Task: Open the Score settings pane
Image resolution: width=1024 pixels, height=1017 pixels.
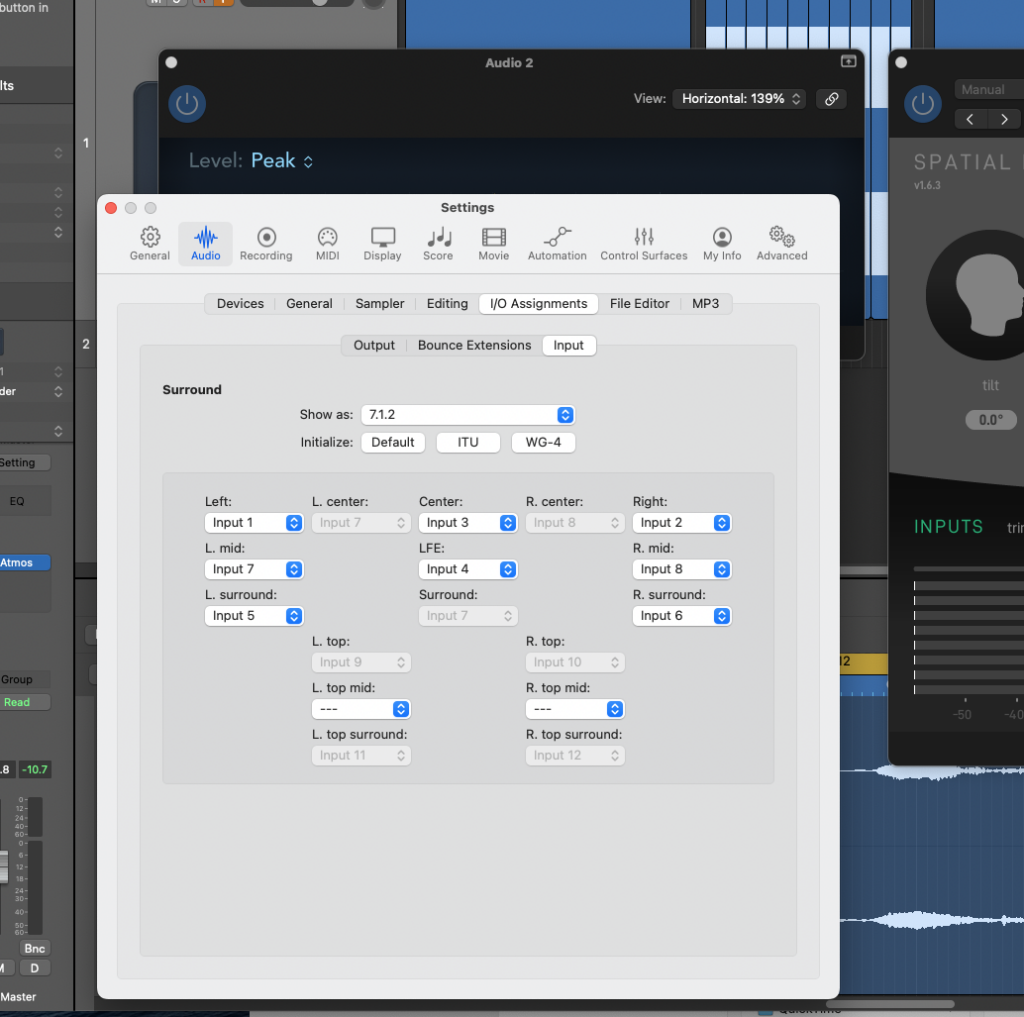Action: [x=438, y=243]
